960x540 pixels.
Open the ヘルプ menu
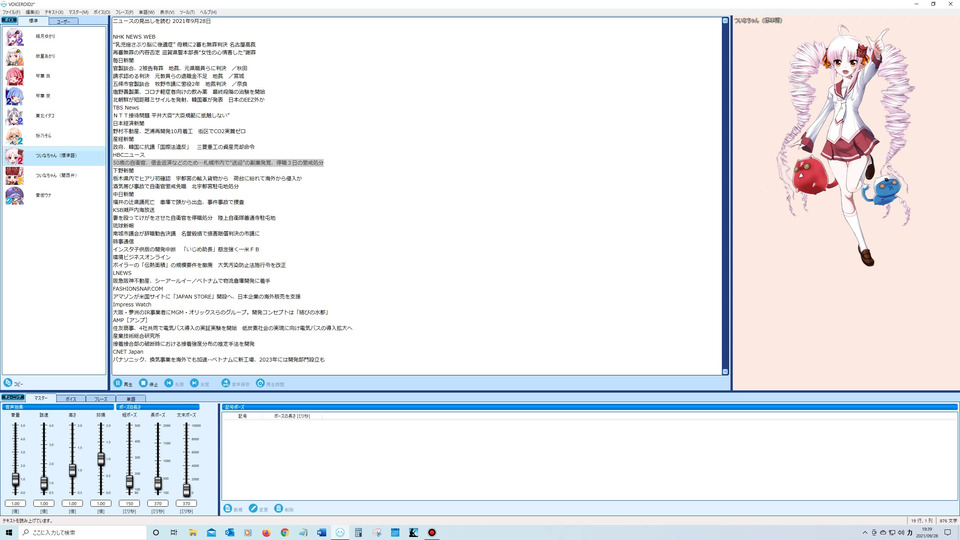(x=208, y=12)
